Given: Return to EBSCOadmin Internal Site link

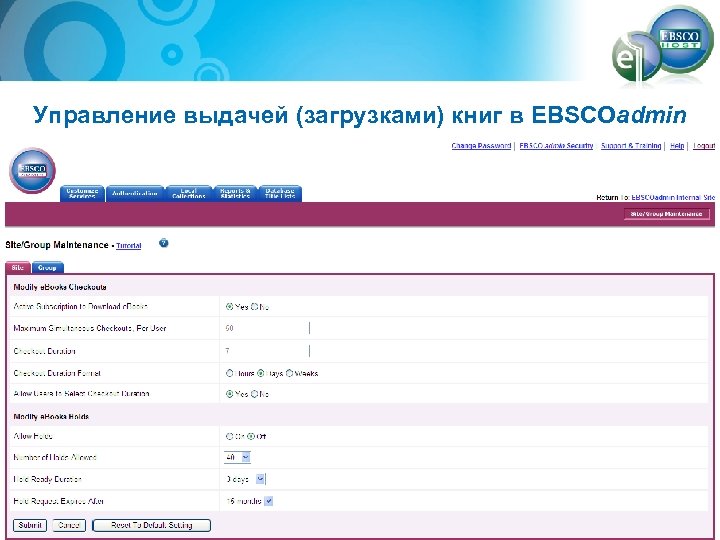Looking at the screenshot, I should coord(673,197).
